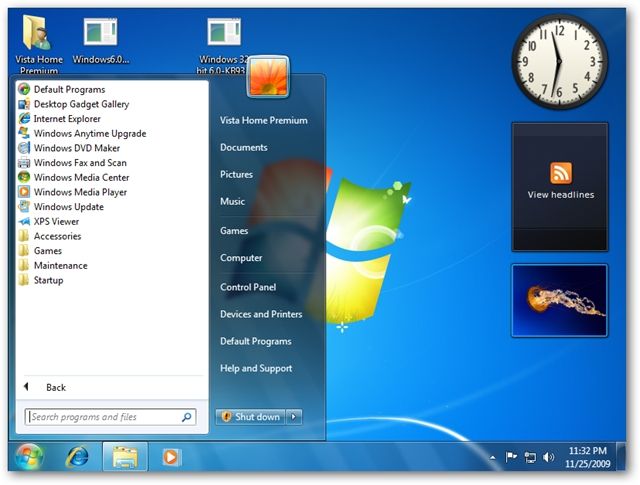
Task: Open the Action Center flag tray icon
Action: point(511,457)
